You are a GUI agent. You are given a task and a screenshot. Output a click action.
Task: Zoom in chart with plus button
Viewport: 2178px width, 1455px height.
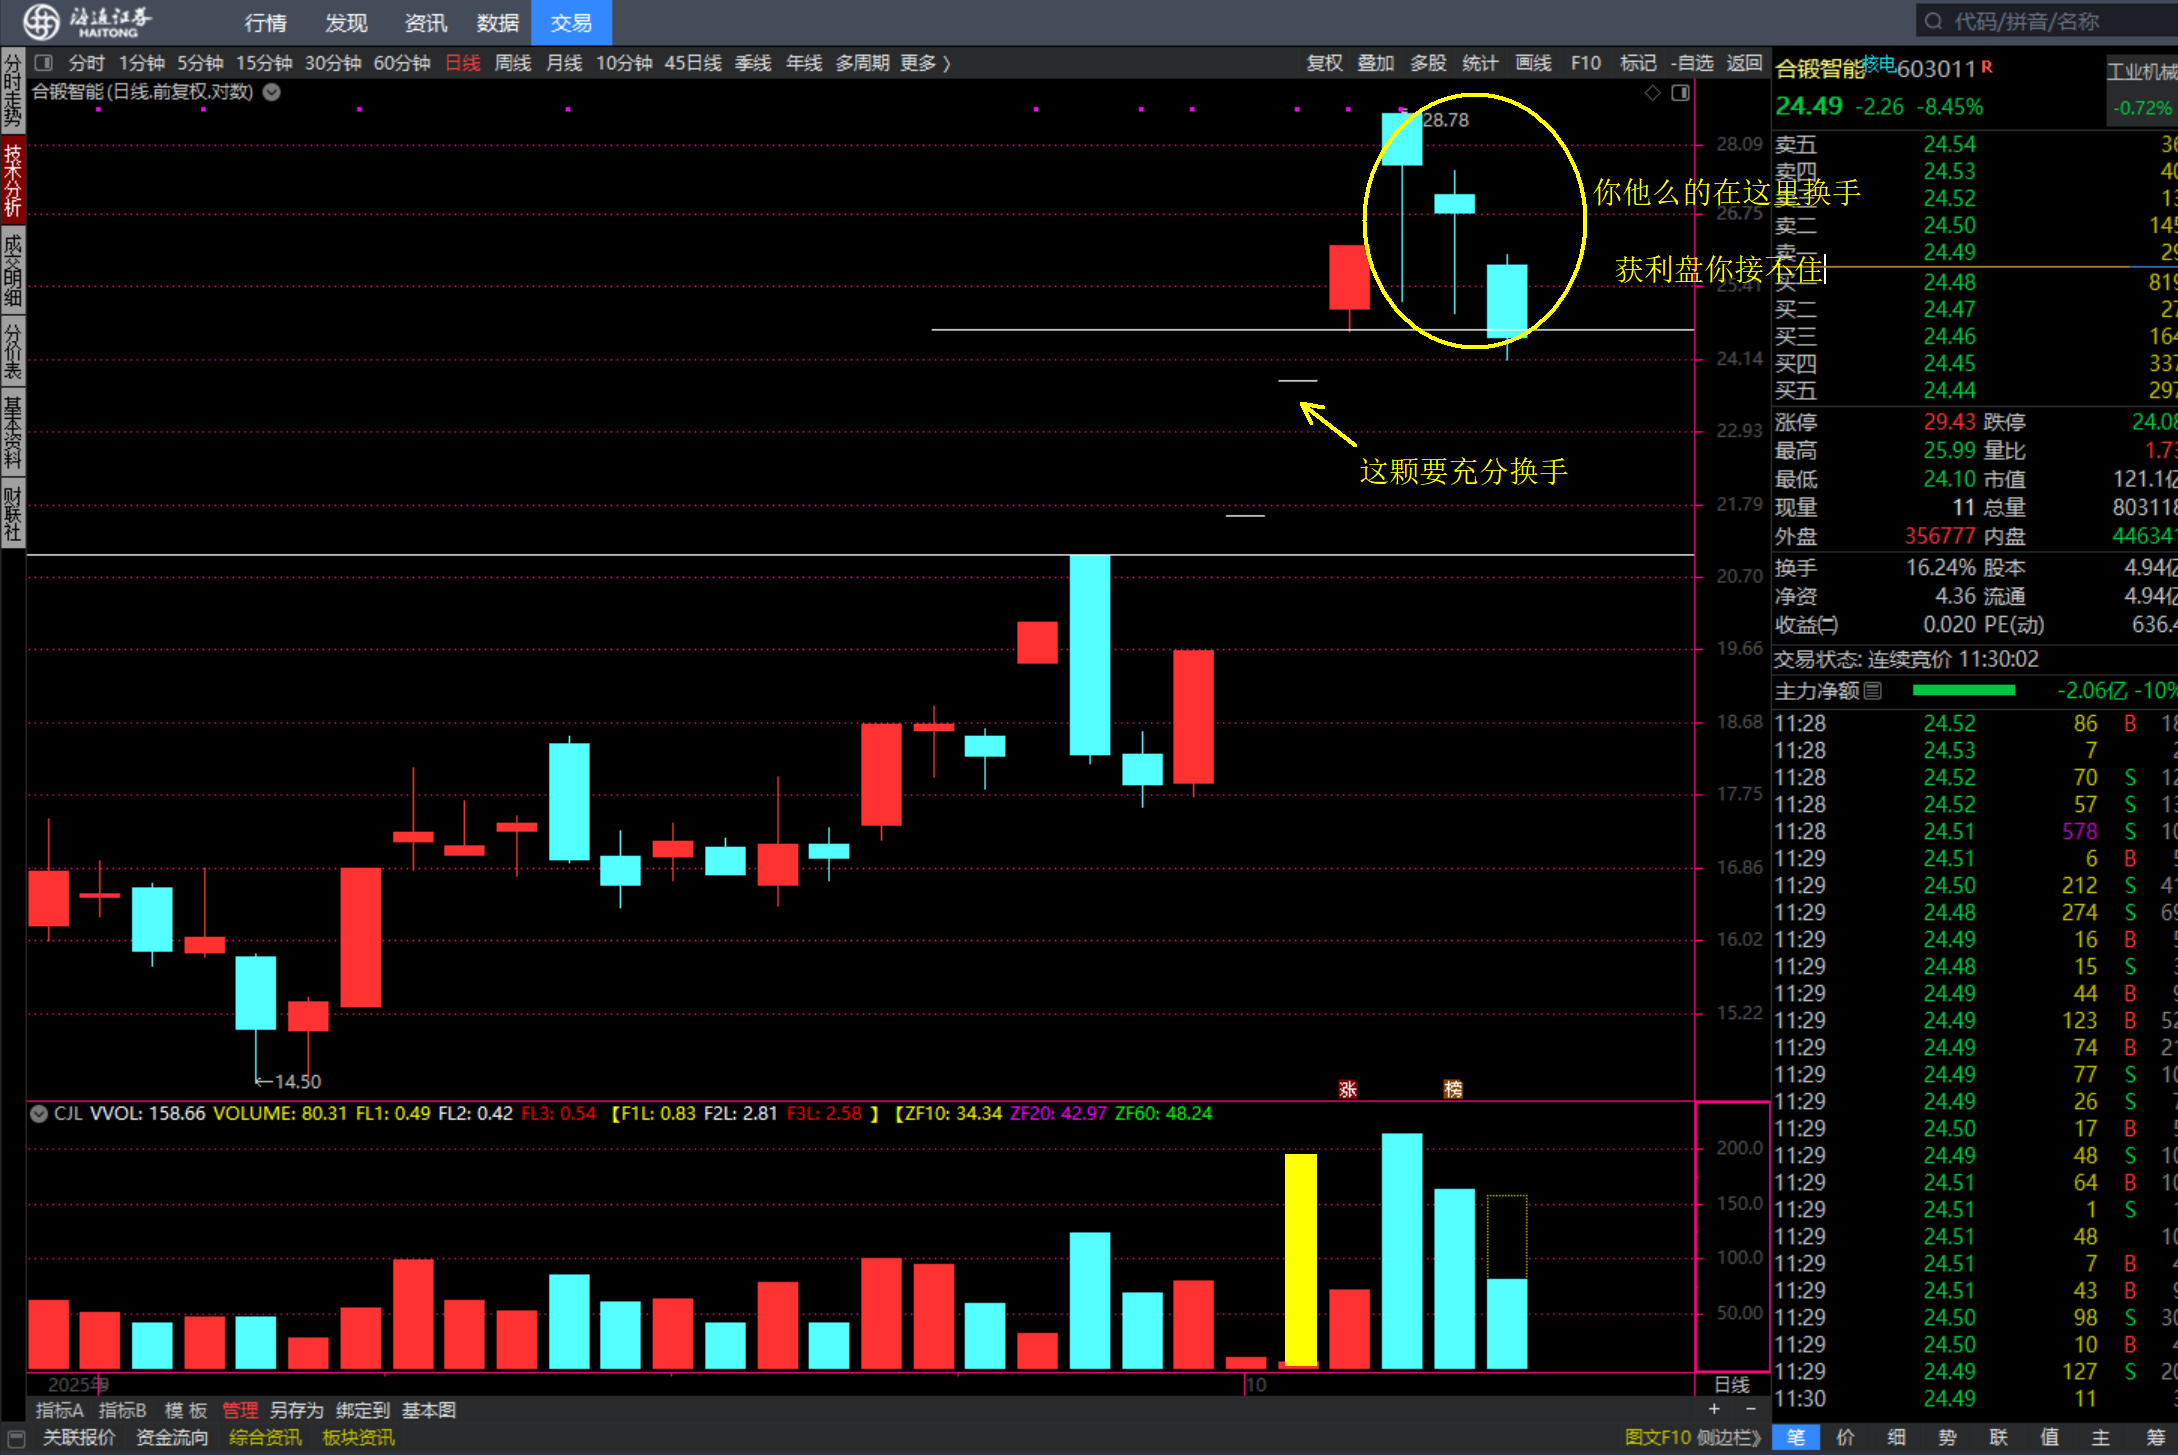(x=1714, y=1409)
